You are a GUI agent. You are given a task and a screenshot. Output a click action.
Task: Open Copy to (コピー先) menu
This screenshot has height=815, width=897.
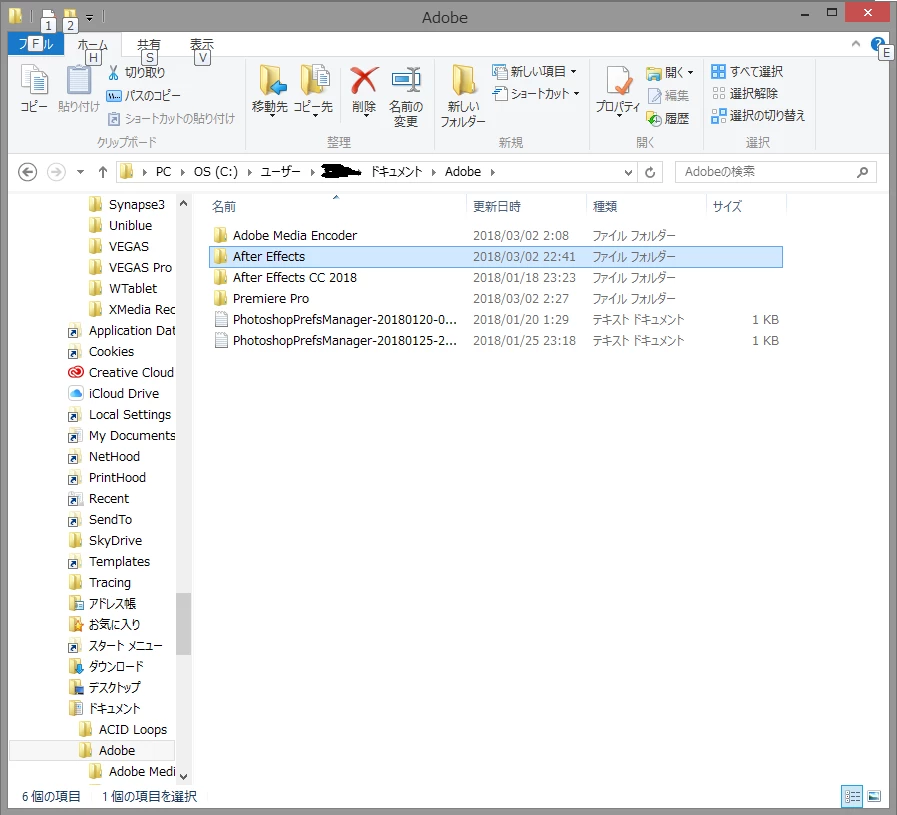click(x=313, y=90)
